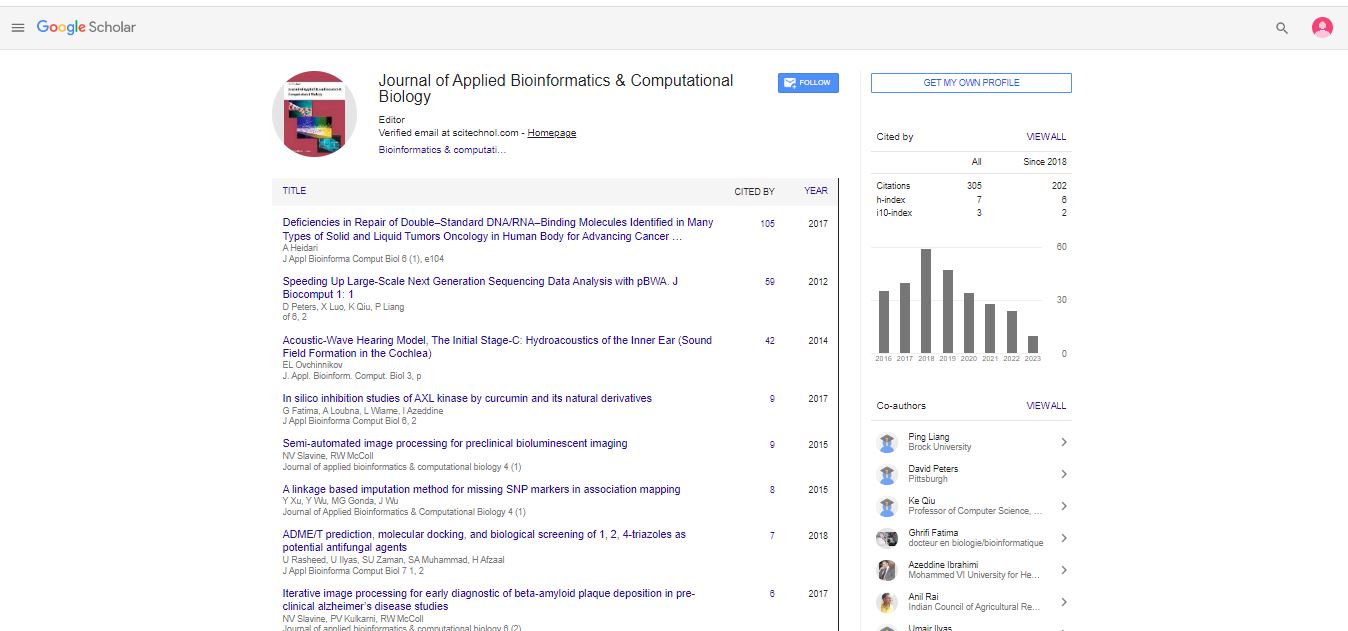The image size is (1348, 631).
Task: Open ADME/T prediction, molecular docking article
Action: [484, 541]
